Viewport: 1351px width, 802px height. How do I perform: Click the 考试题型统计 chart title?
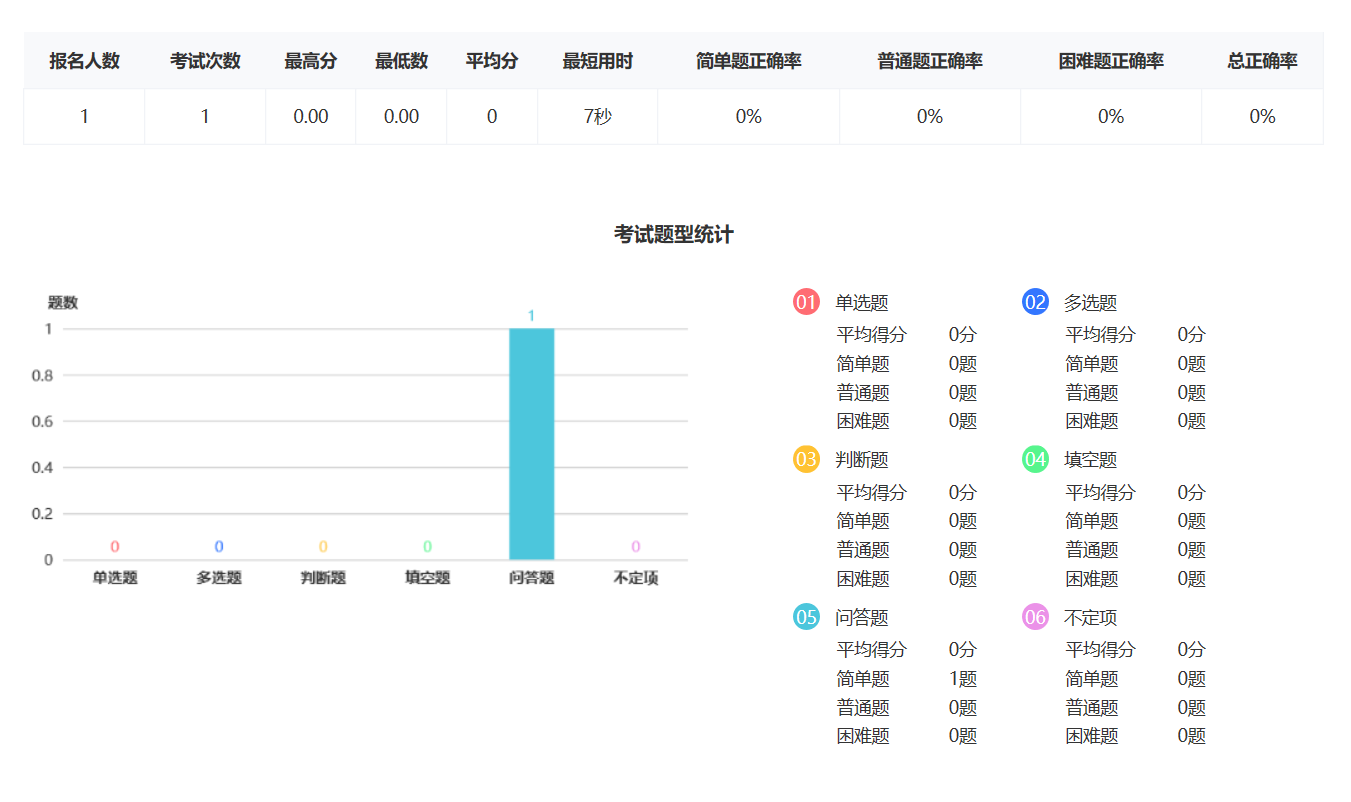pos(673,235)
